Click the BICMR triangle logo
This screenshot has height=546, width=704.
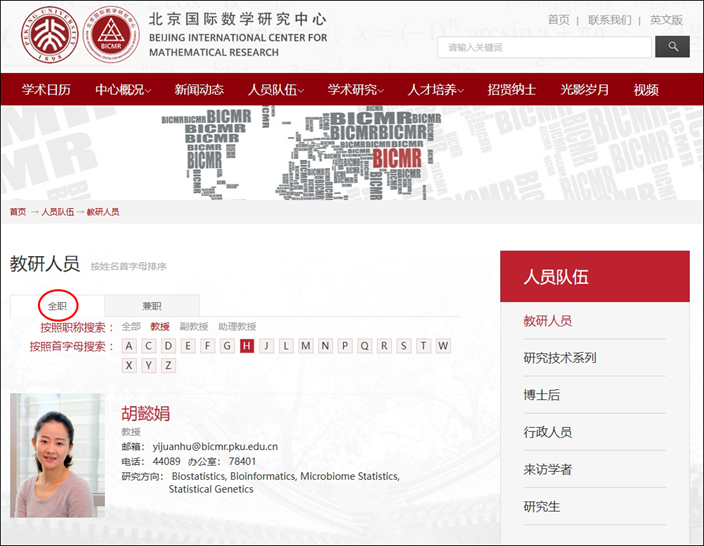(111, 35)
